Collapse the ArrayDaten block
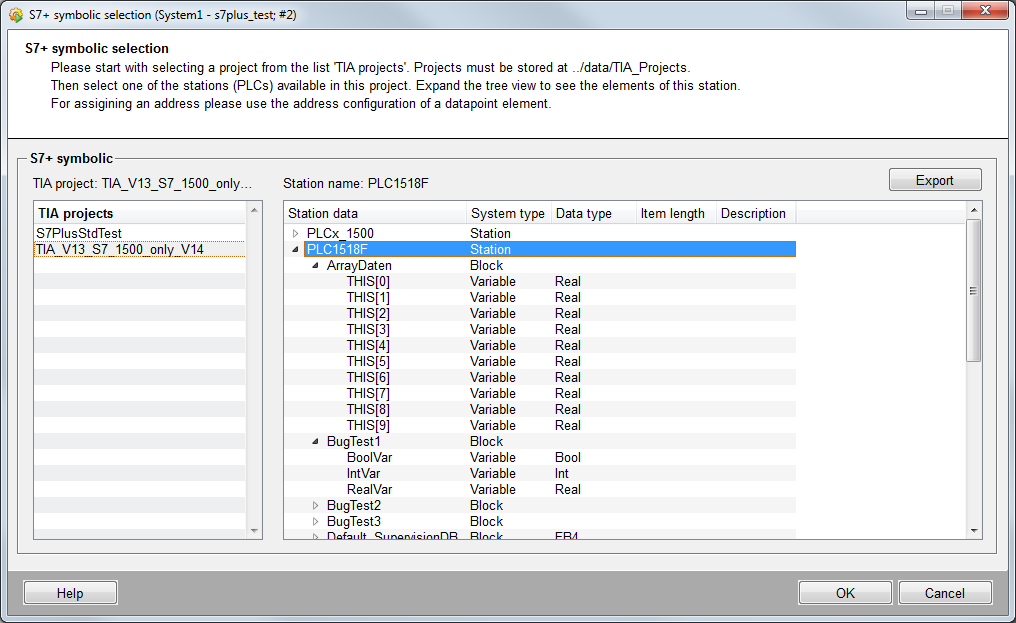 point(316,266)
